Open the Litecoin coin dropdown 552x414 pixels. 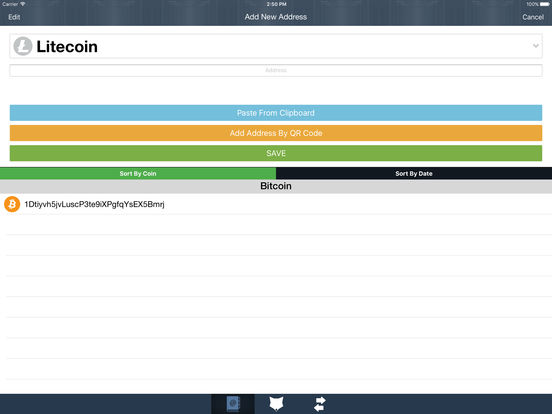pos(276,46)
